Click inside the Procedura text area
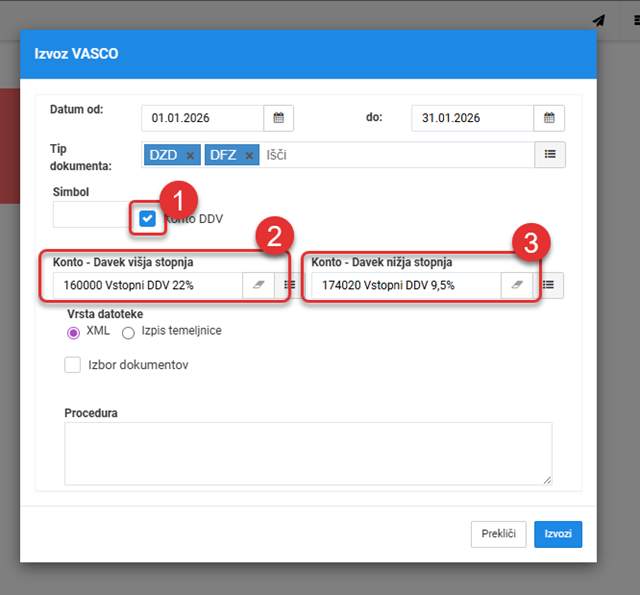Image resolution: width=640 pixels, height=595 pixels. pos(308,453)
